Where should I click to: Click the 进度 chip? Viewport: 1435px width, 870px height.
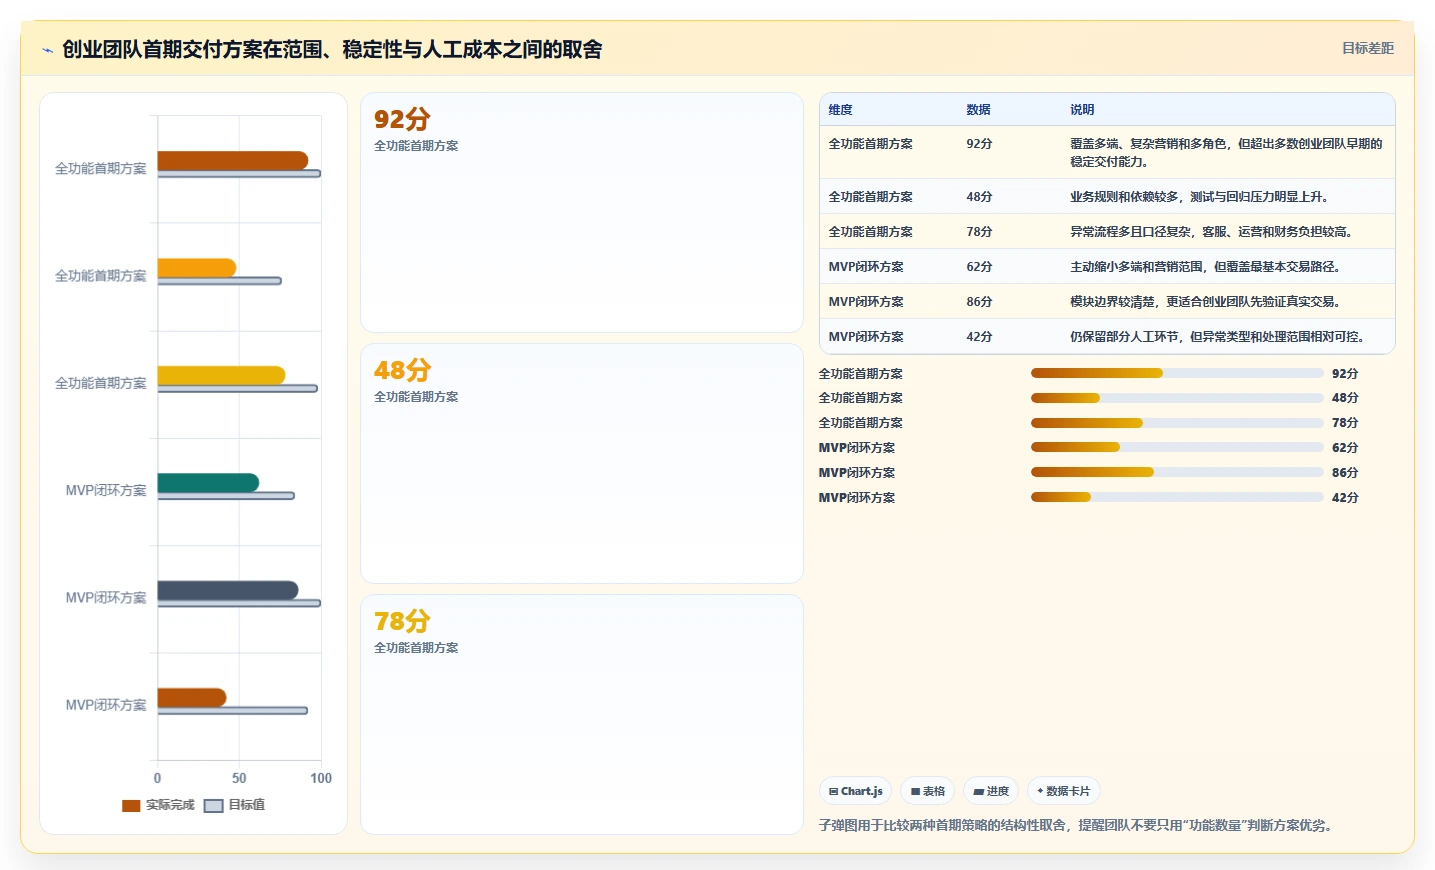point(991,791)
